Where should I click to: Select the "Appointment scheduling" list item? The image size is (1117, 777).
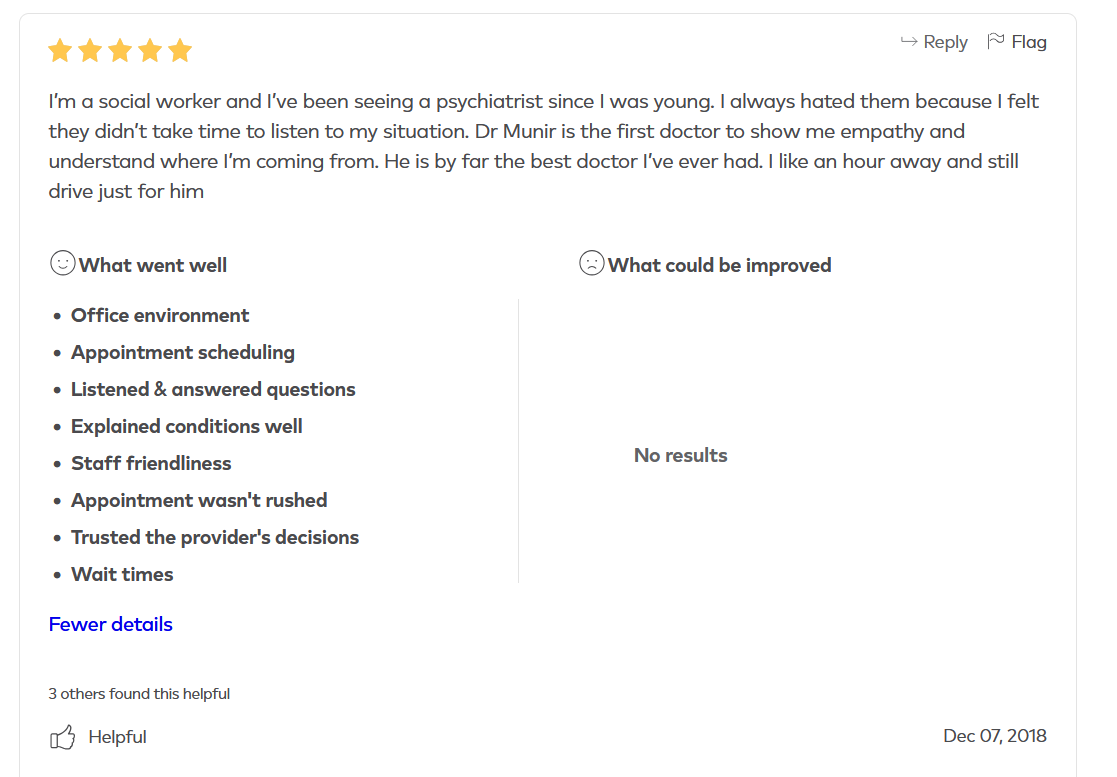coord(182,352)
